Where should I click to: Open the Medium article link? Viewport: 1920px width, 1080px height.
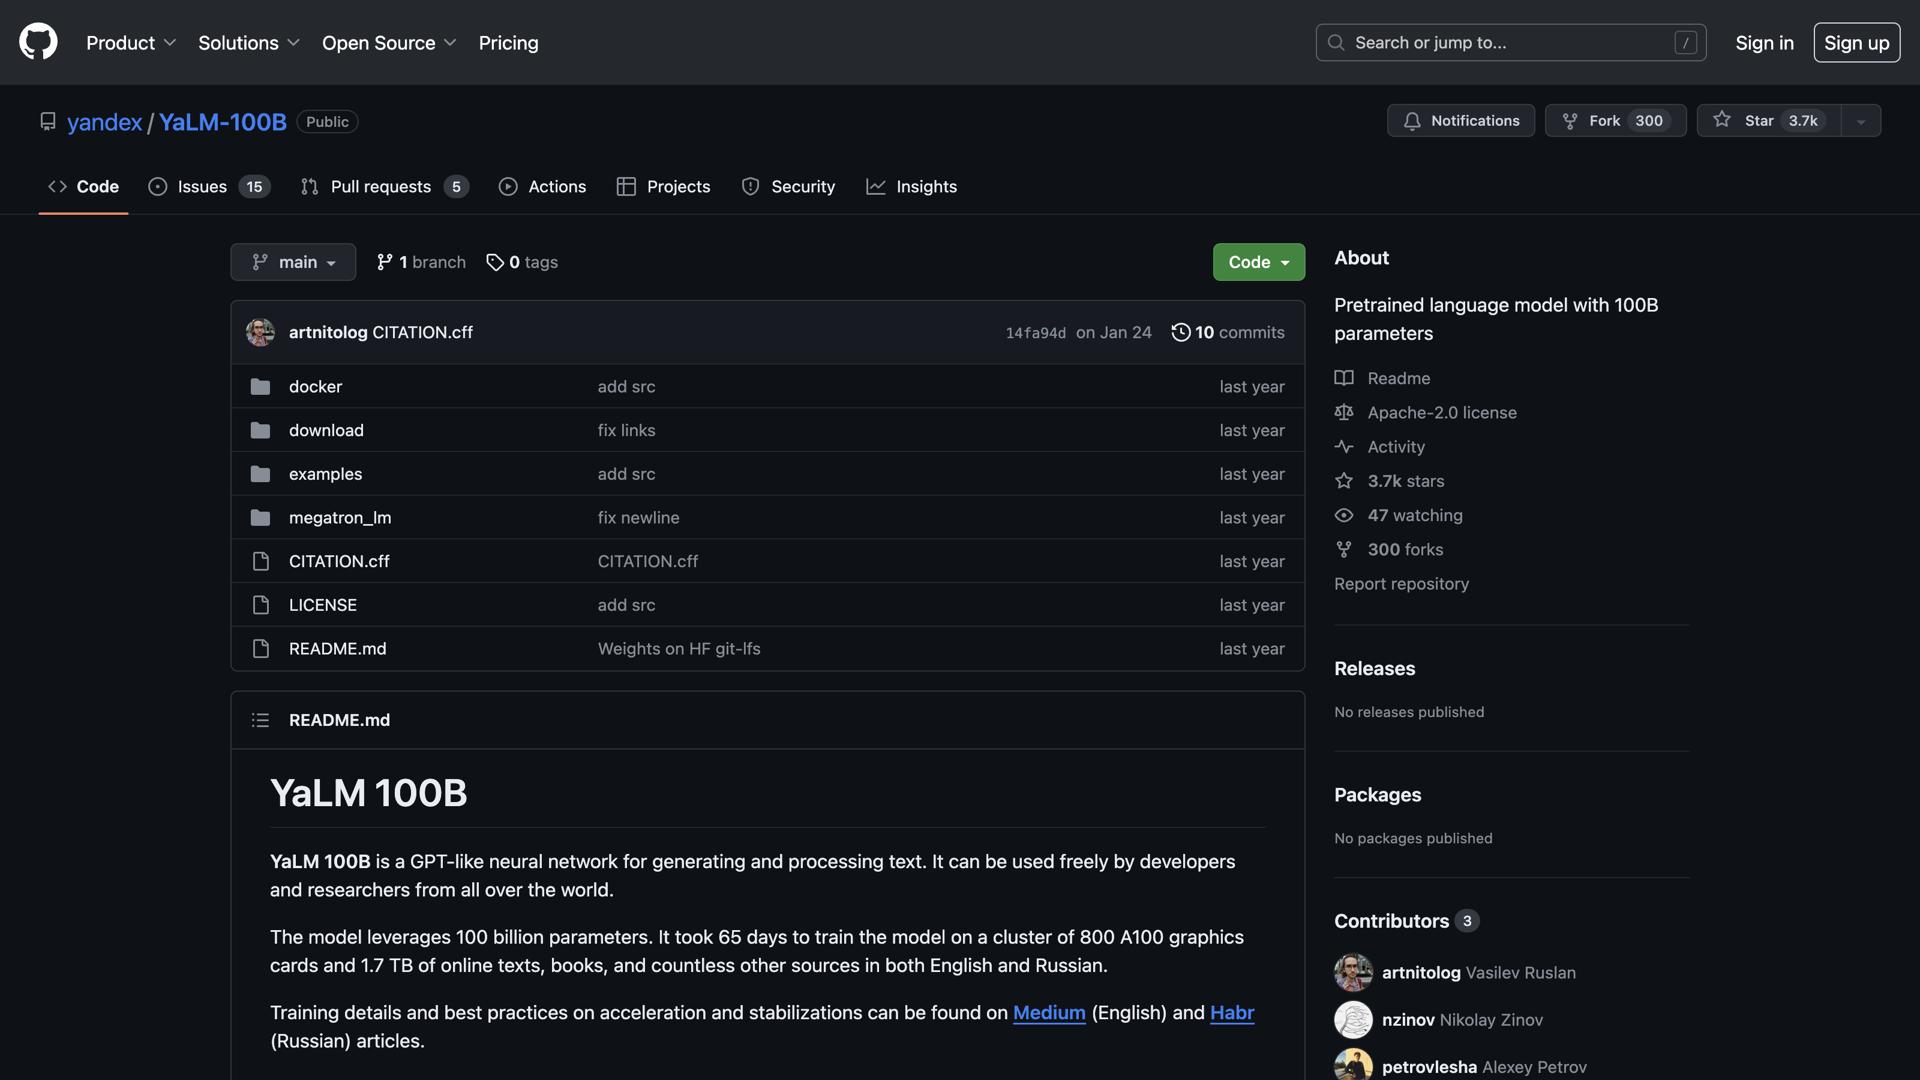click(x=1048, y=1012)
